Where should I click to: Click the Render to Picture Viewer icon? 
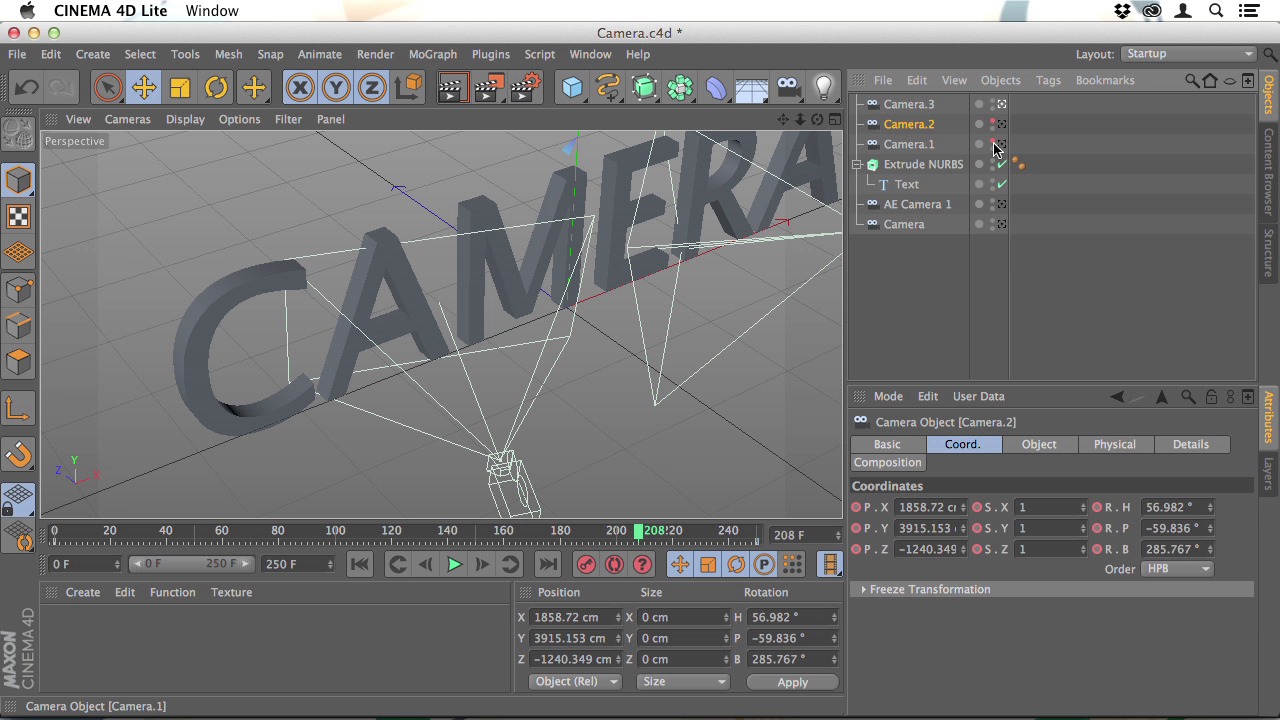(488, 88)
